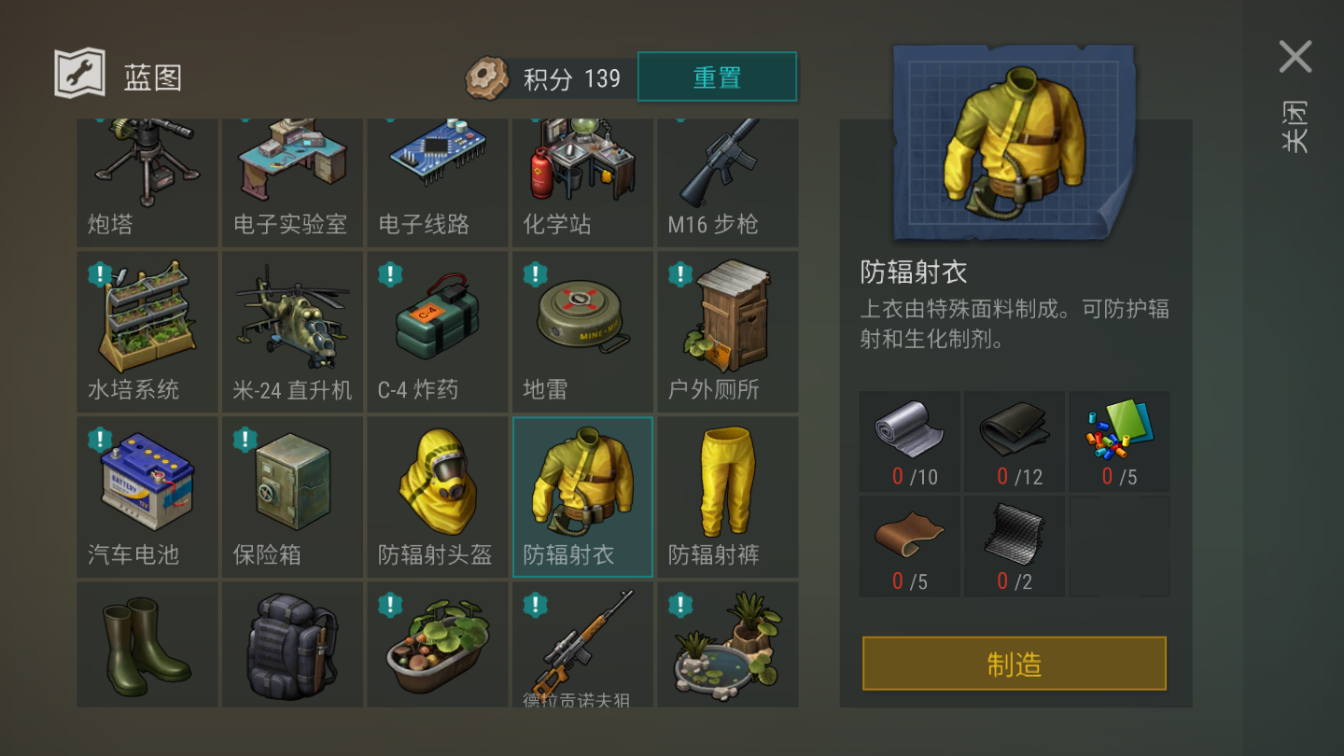Image resolution: width=1344 pixels, height=756 pixels.
Task: Open the black backpack blueprint
Action: 292,644
